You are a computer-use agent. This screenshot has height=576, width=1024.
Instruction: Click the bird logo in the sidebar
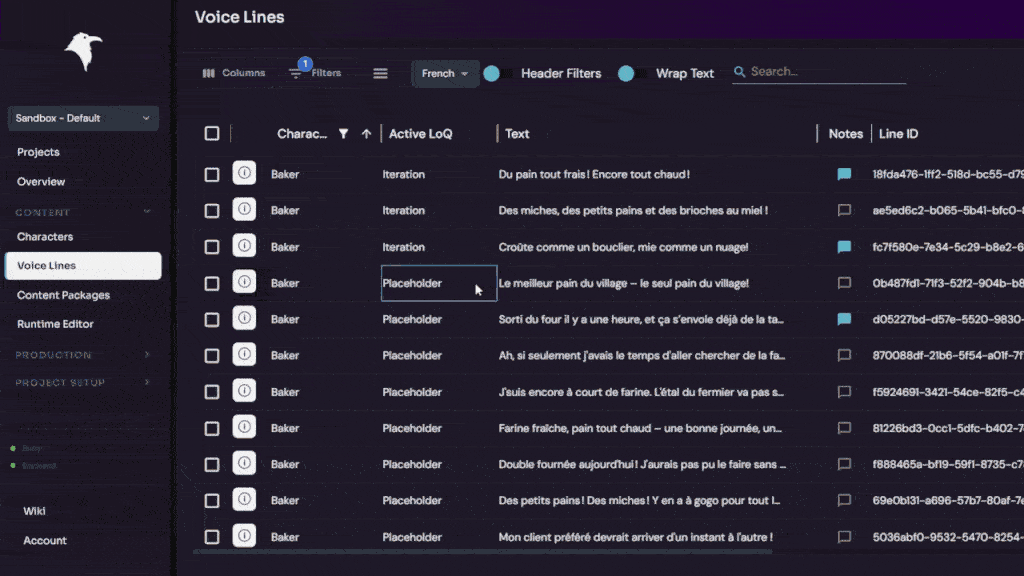84,51
